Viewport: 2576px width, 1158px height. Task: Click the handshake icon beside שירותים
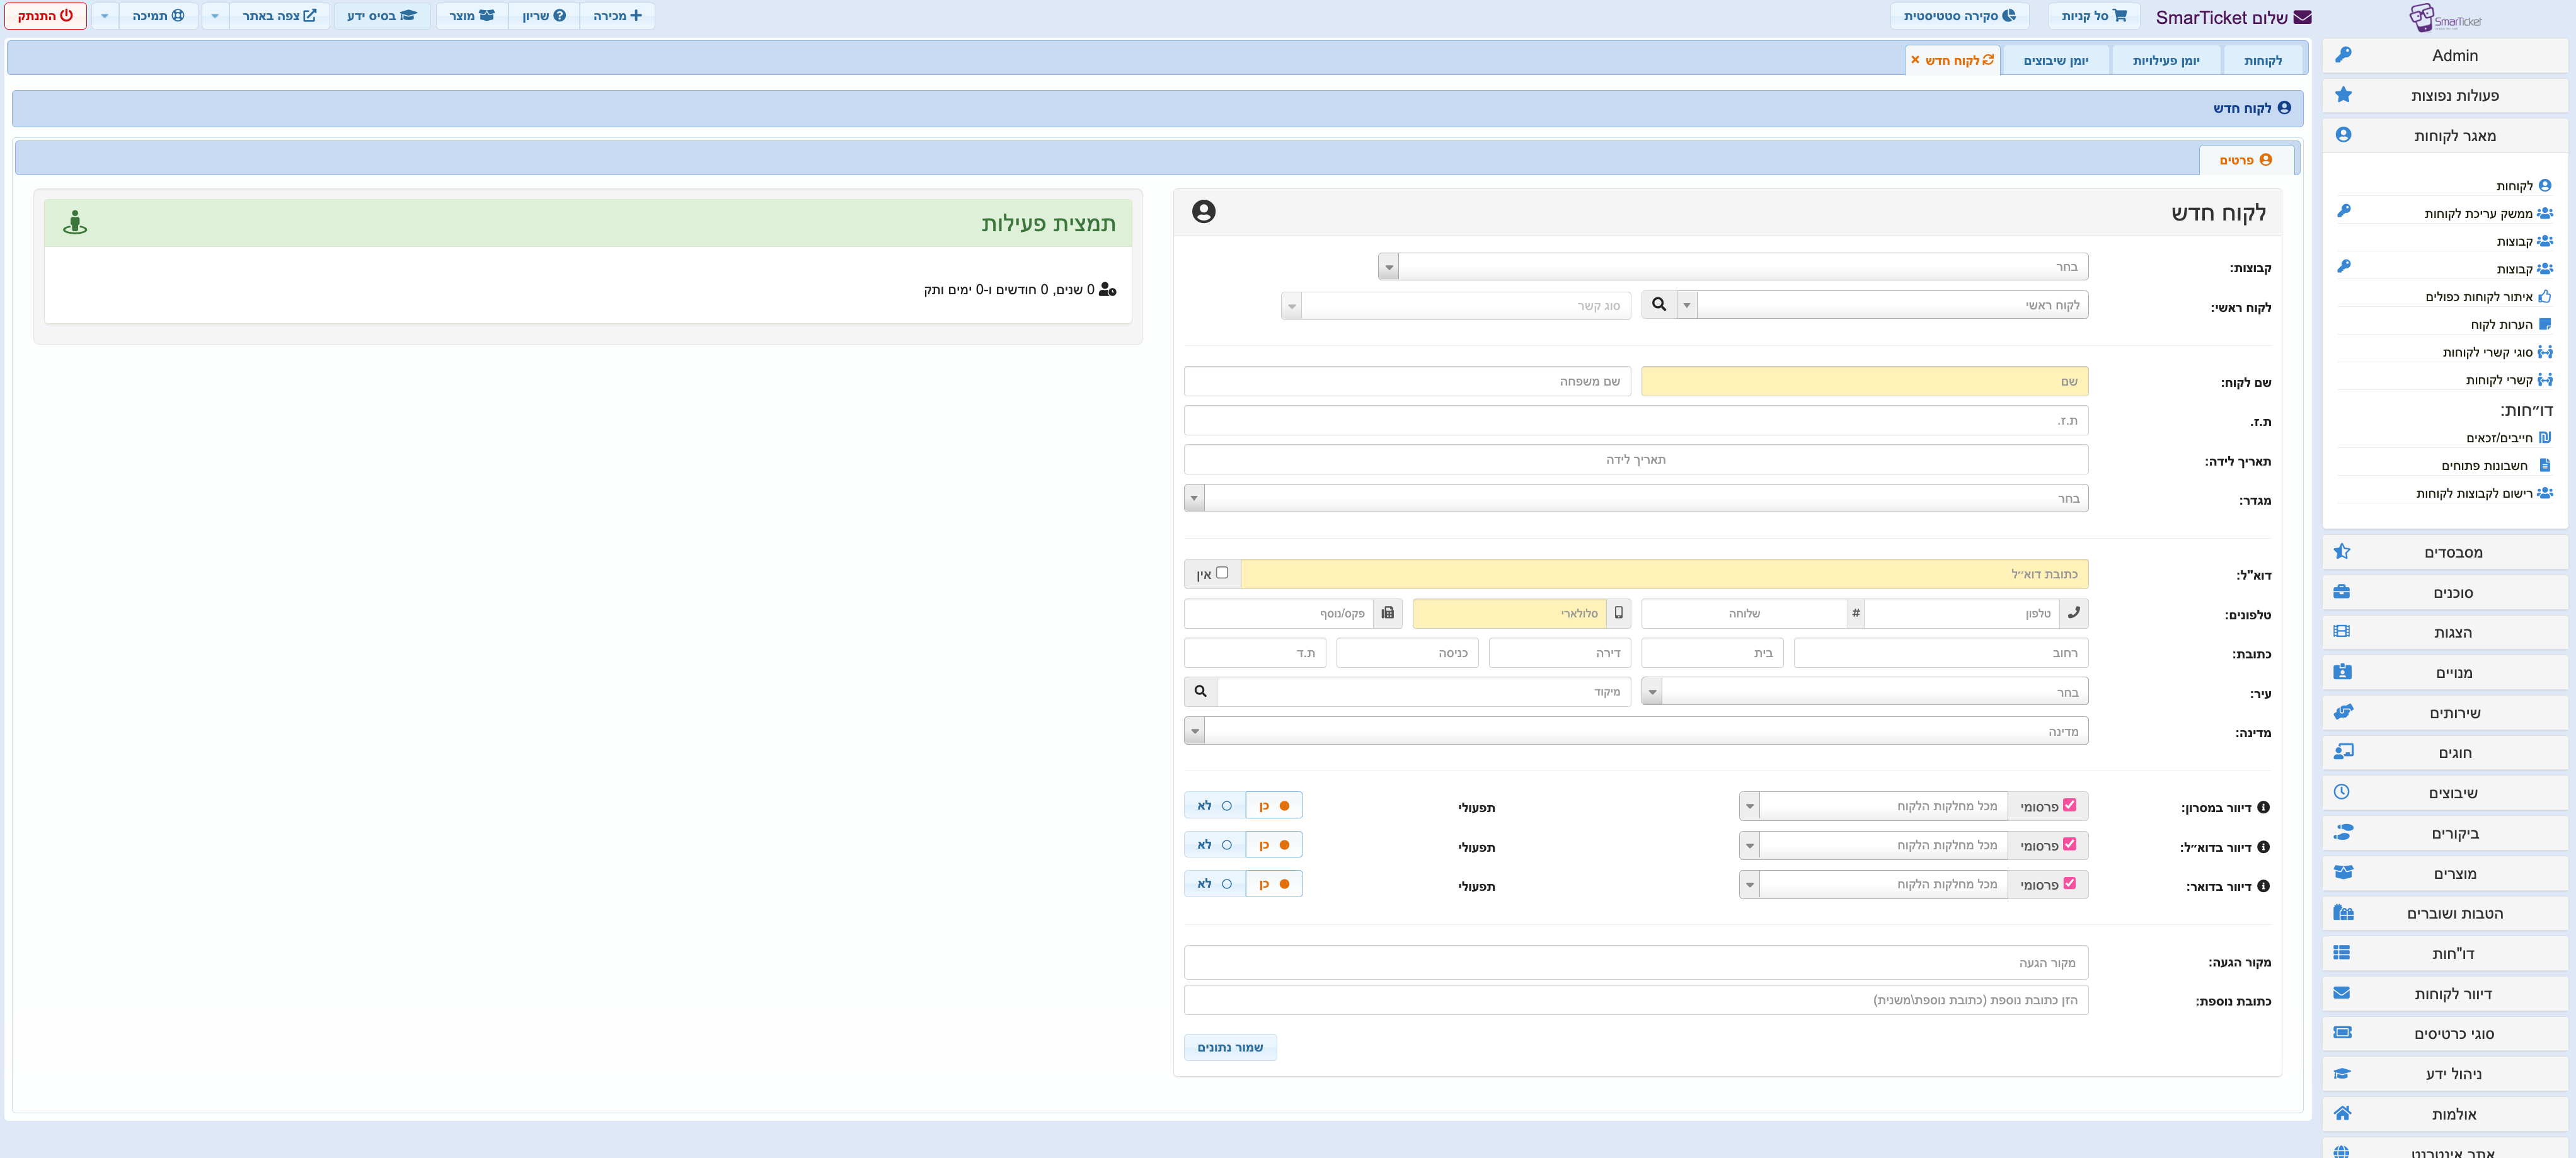pyautogui.click(x=2342, y=712)
